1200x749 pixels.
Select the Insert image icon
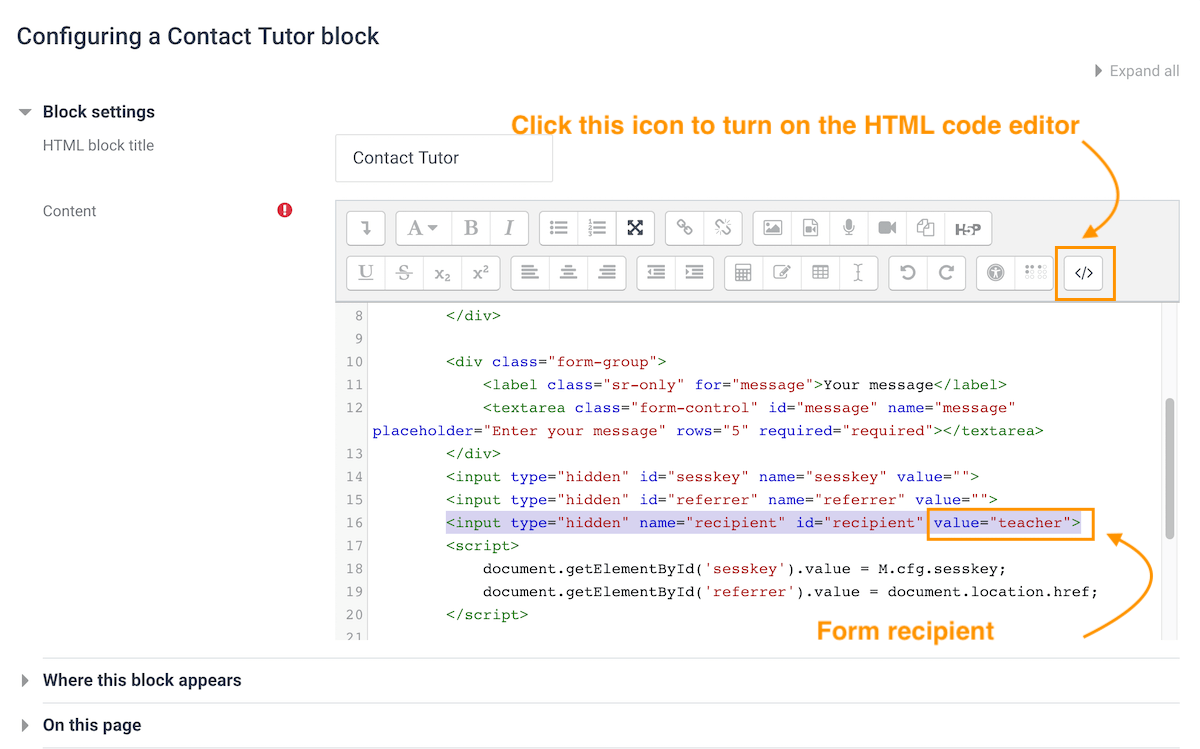click(772, 228)
